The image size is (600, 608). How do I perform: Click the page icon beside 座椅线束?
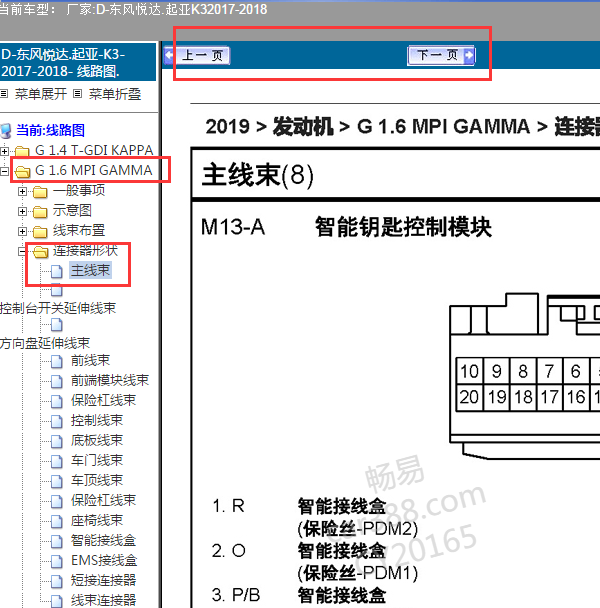click(57, 522)
